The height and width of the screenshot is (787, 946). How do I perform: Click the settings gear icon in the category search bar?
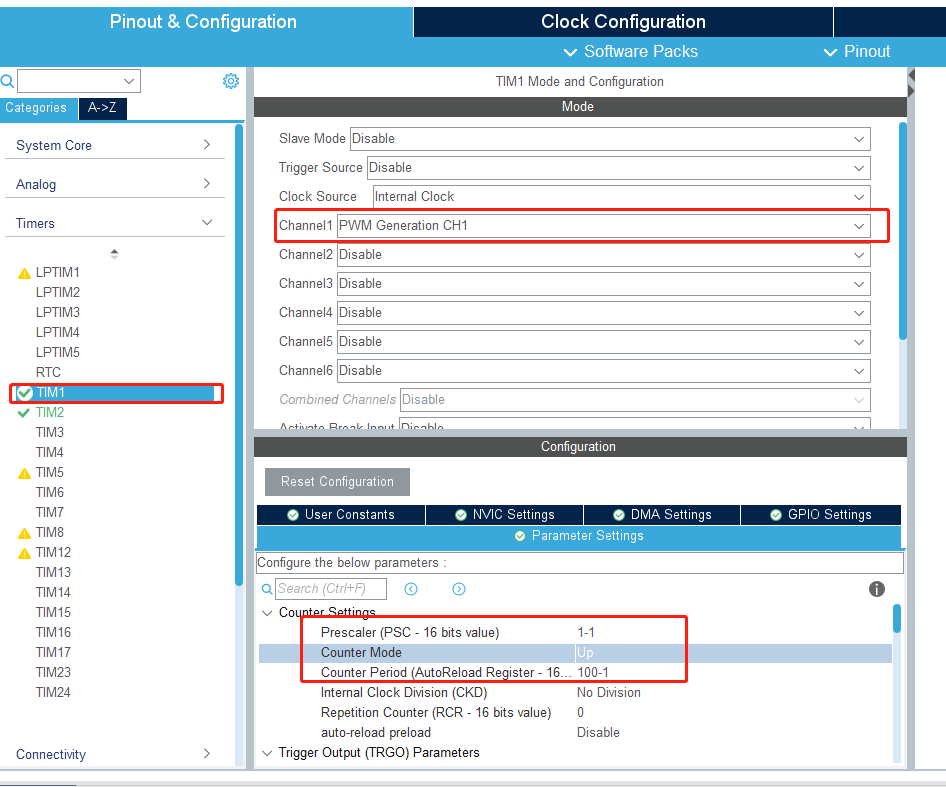230,81
